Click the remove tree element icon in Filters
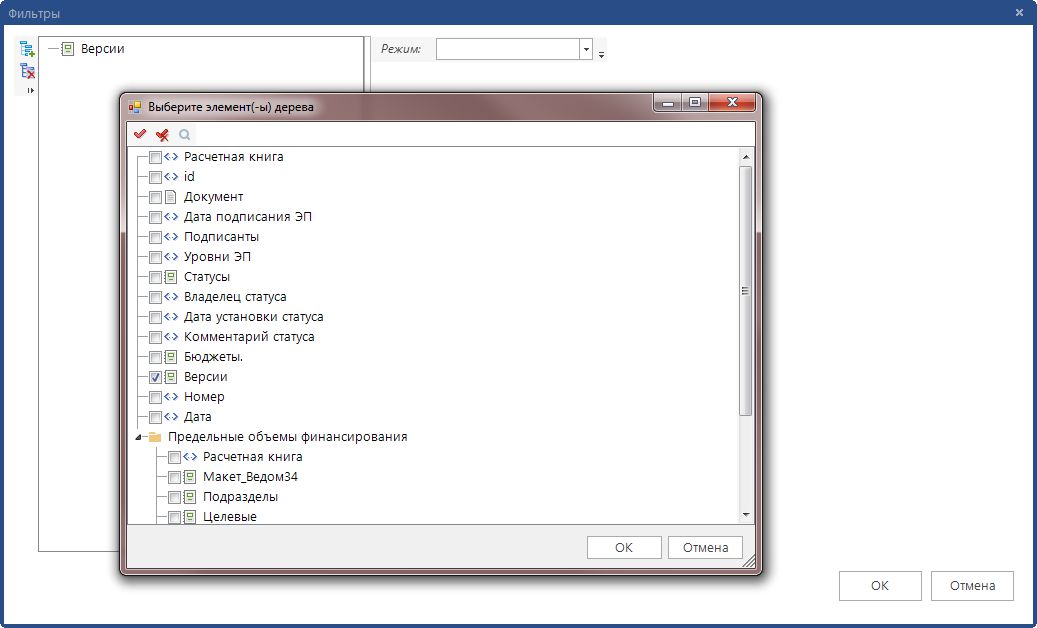 (x=27, y=71)
